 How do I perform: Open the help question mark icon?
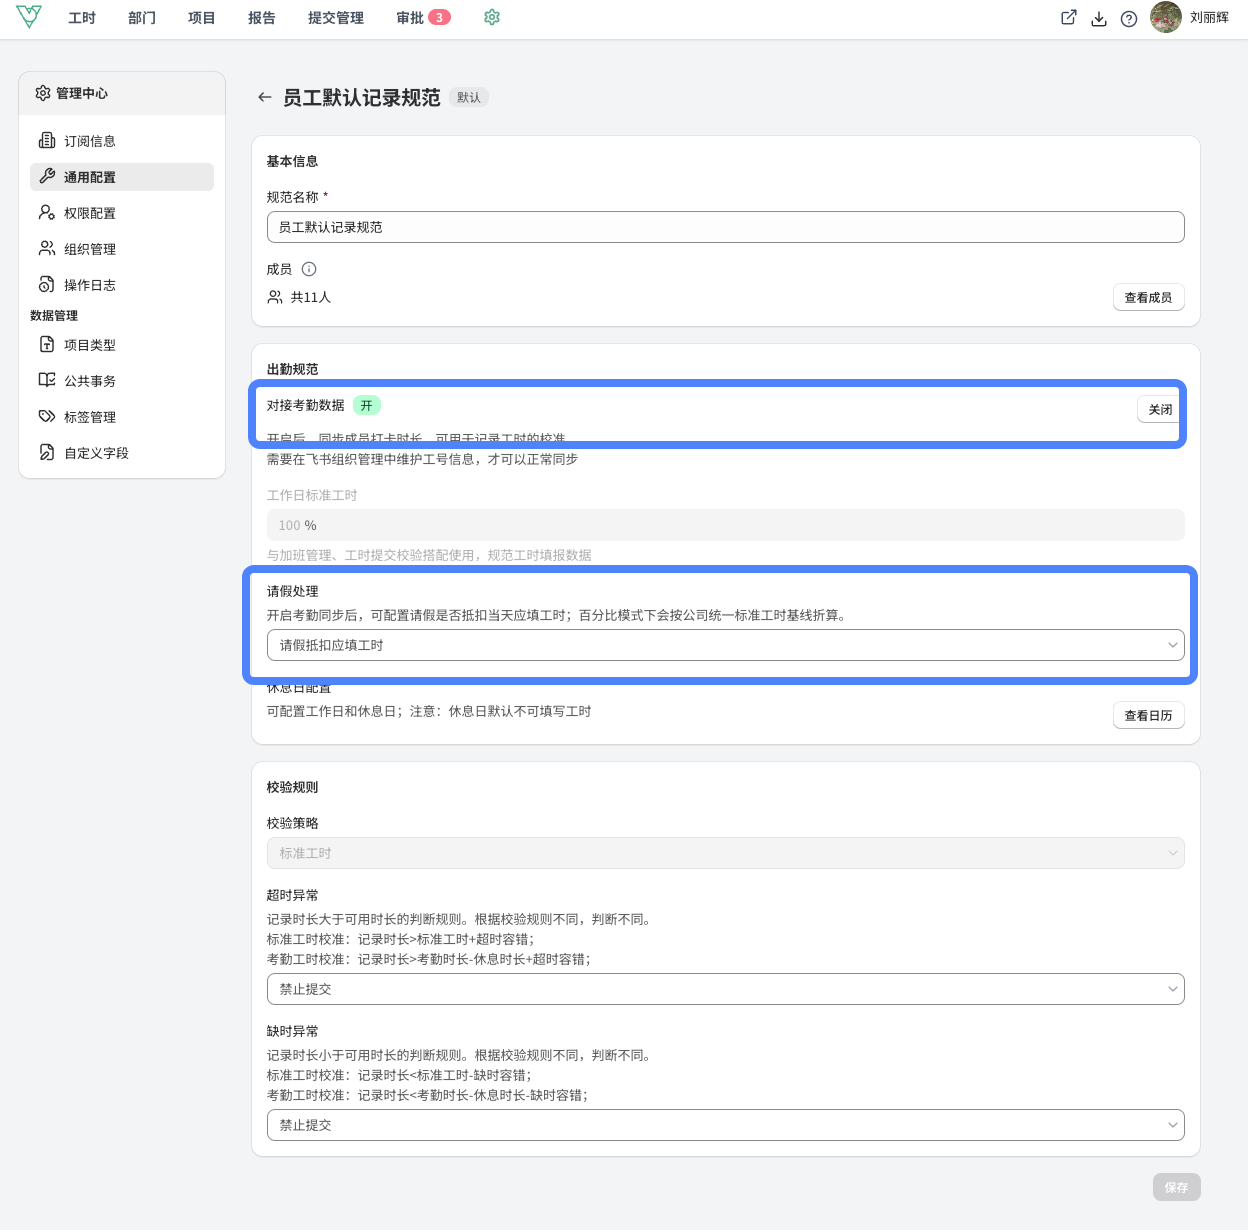1129,18
